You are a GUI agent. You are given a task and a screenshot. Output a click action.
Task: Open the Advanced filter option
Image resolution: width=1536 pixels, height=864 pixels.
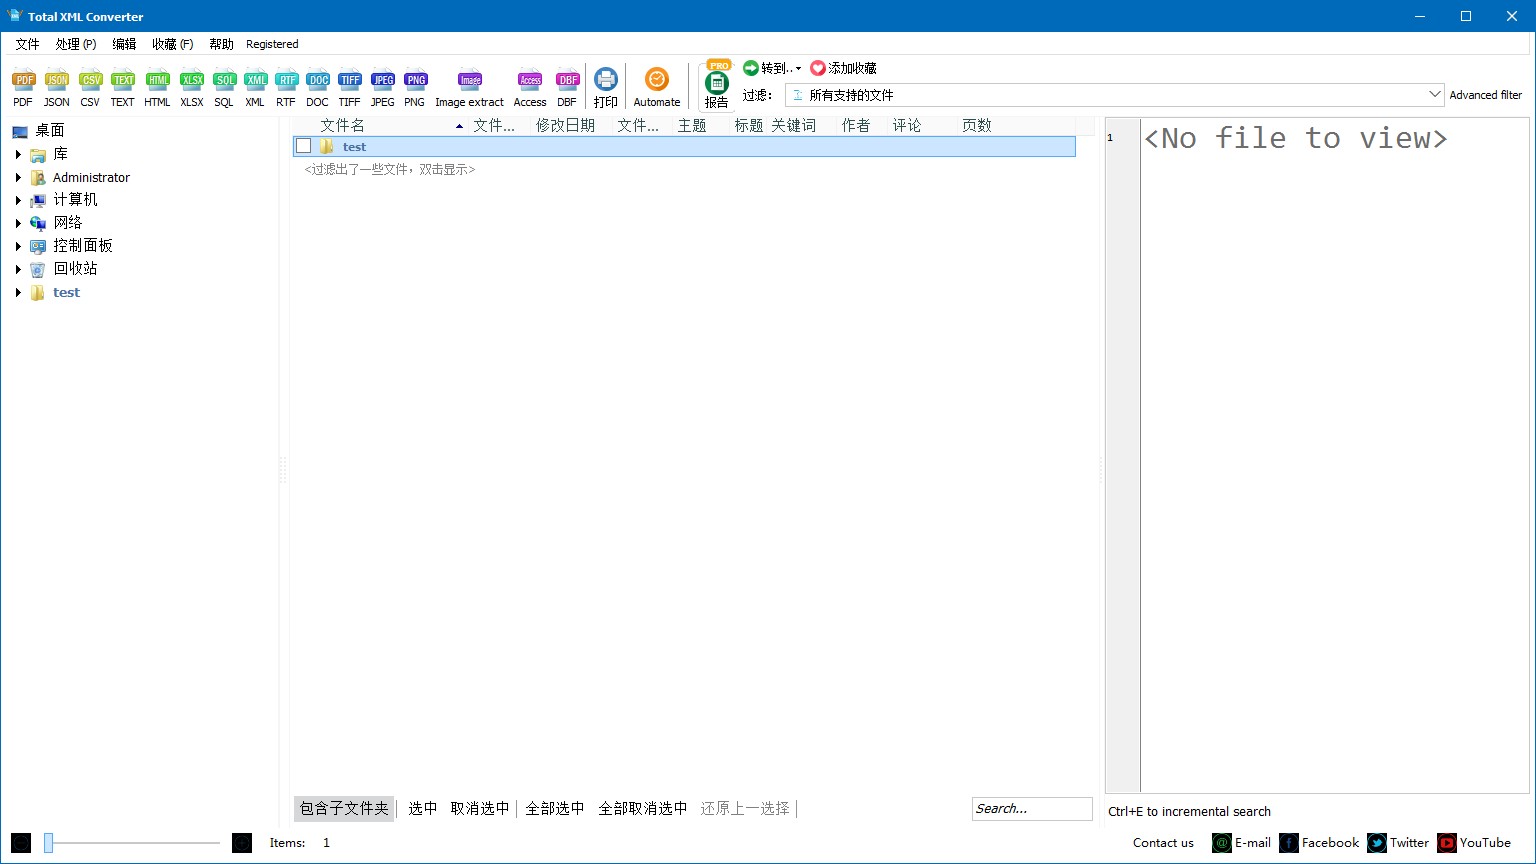tap(1486, 95)
